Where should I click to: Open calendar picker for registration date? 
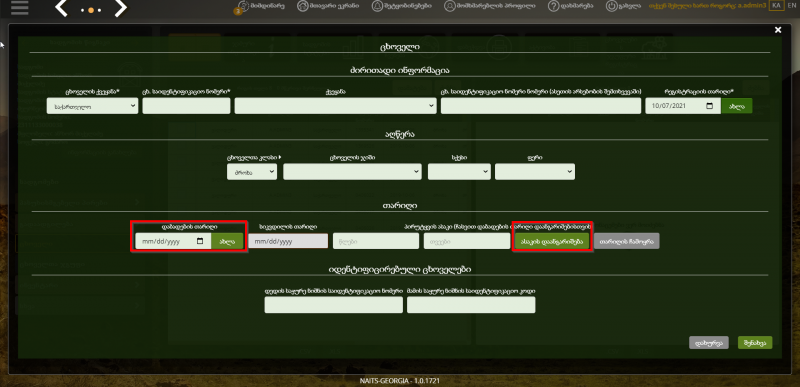709,106
